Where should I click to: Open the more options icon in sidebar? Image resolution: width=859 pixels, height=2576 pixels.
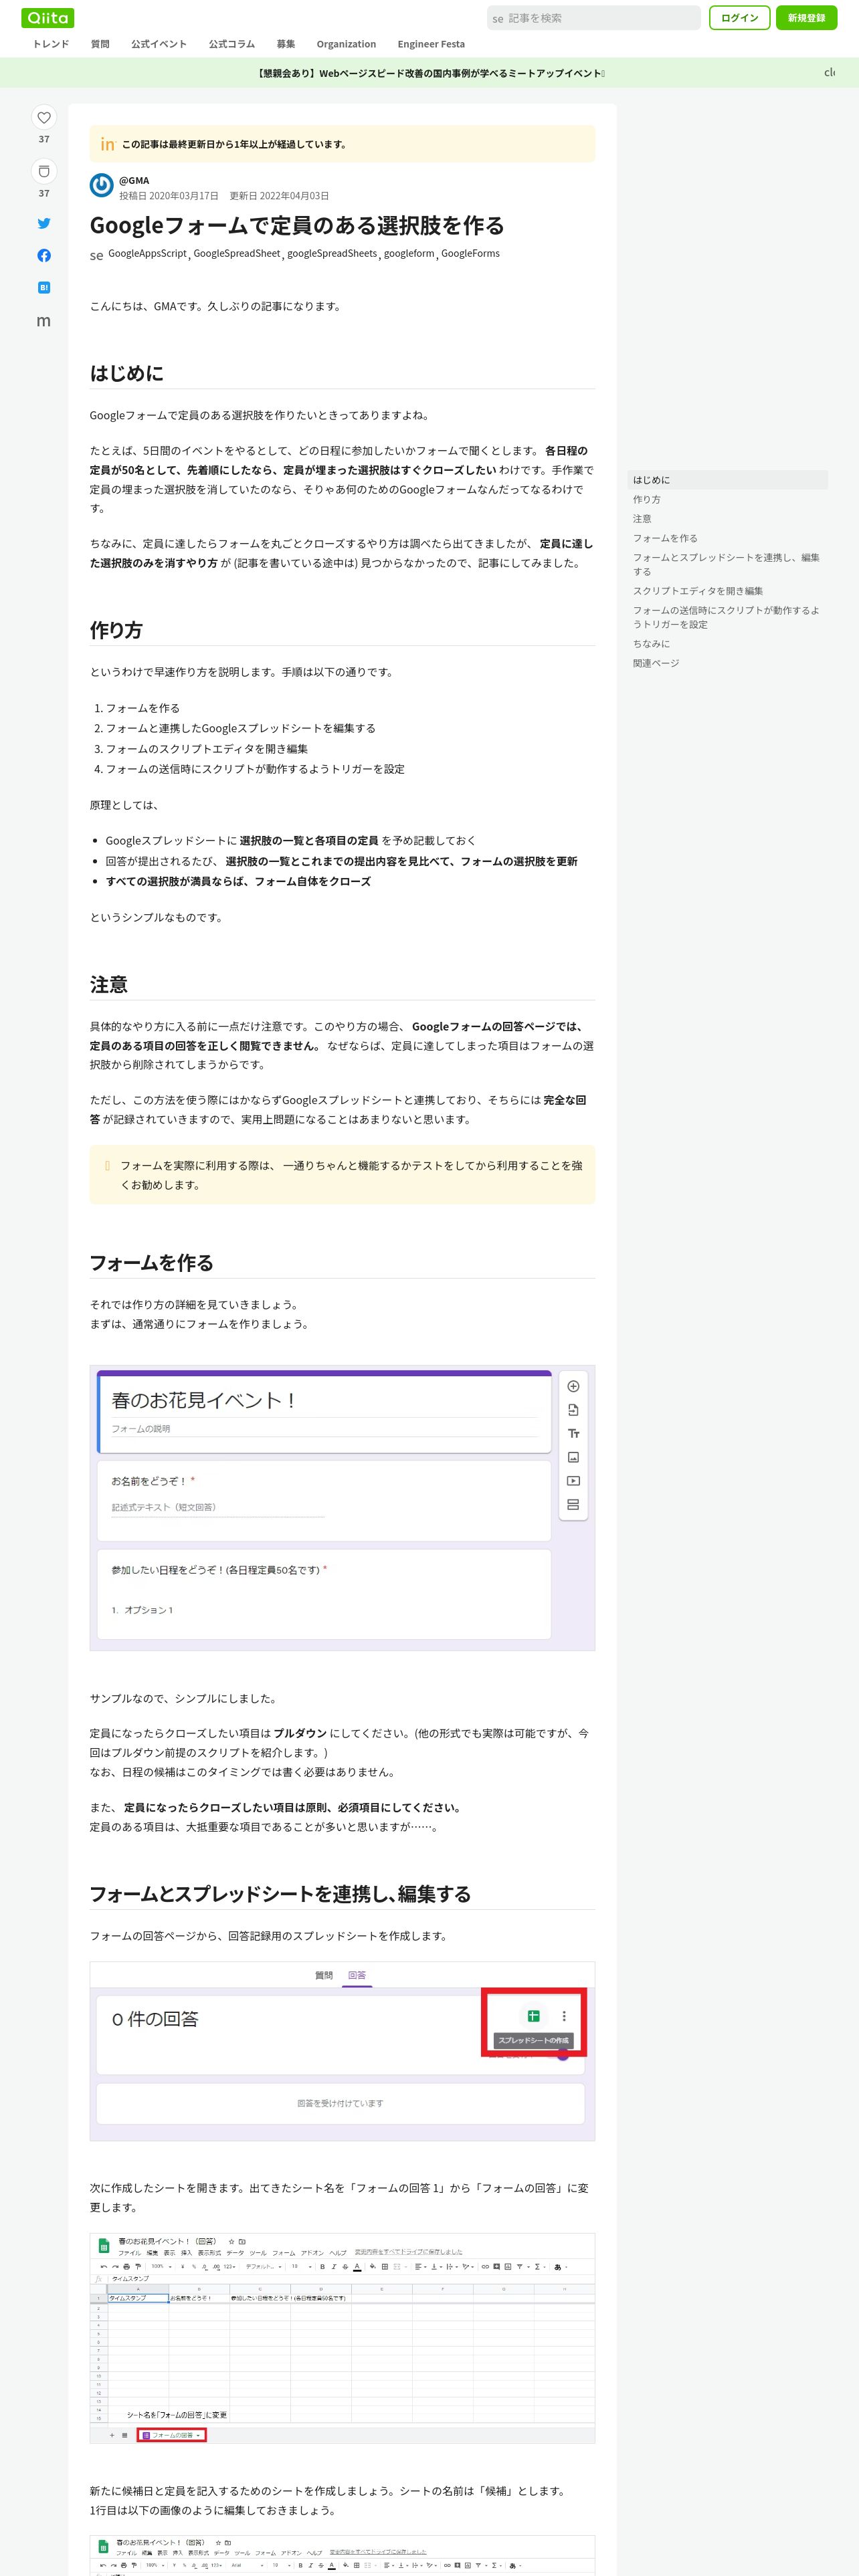point(44,321)
